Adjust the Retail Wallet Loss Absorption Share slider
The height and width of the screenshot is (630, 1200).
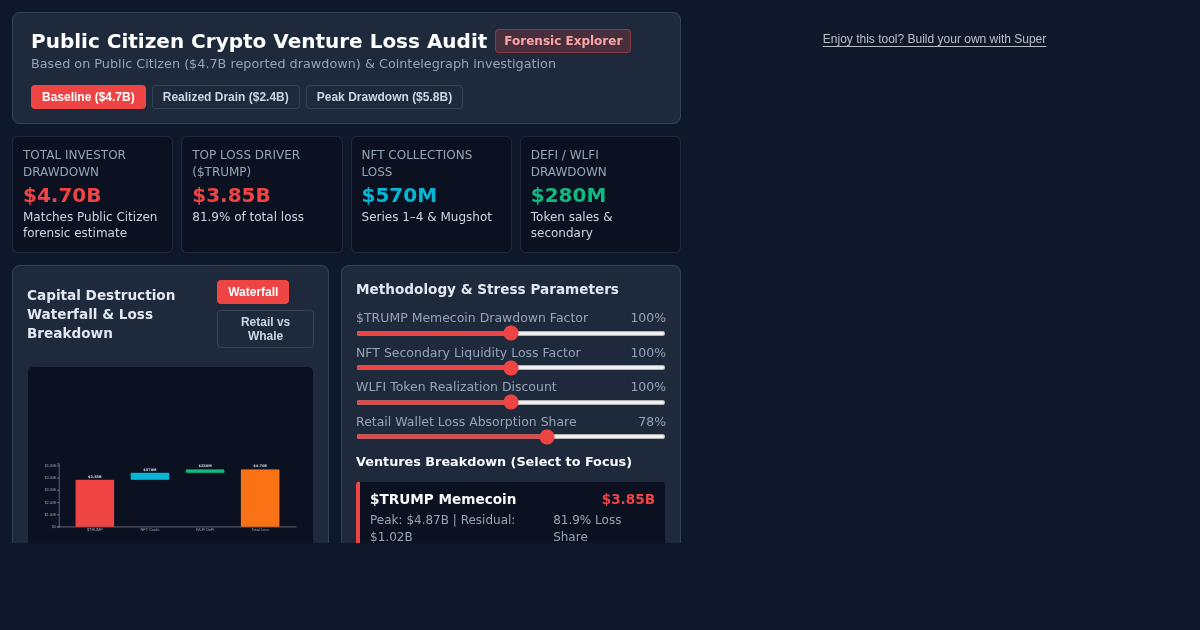[x=511, y=437]
